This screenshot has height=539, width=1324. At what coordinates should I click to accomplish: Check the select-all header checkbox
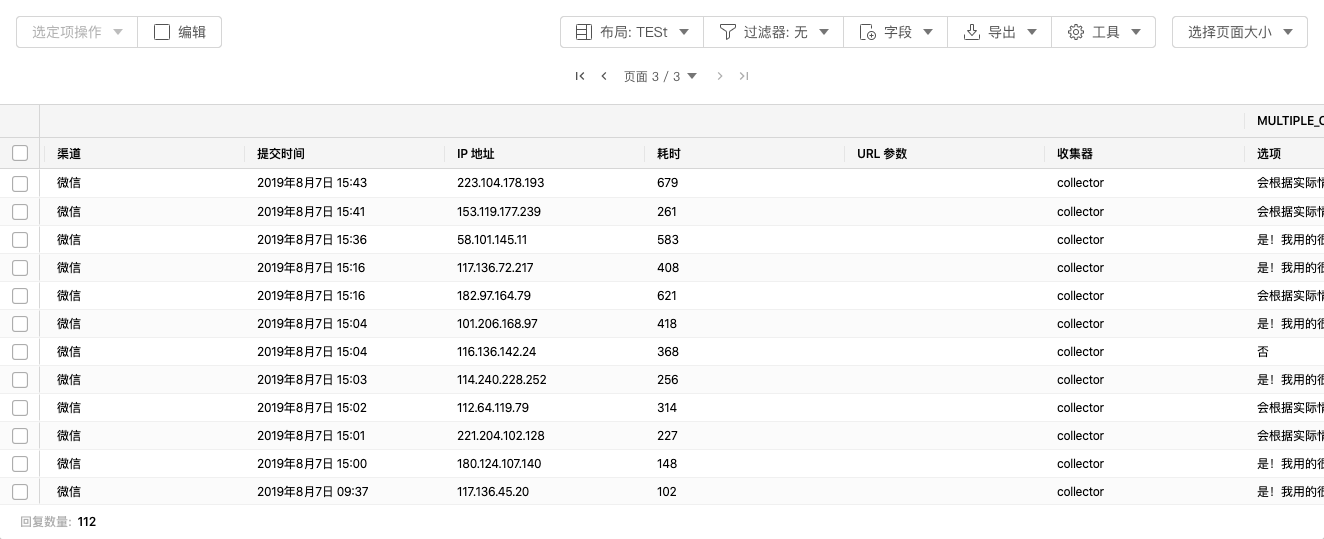[20, 153]
